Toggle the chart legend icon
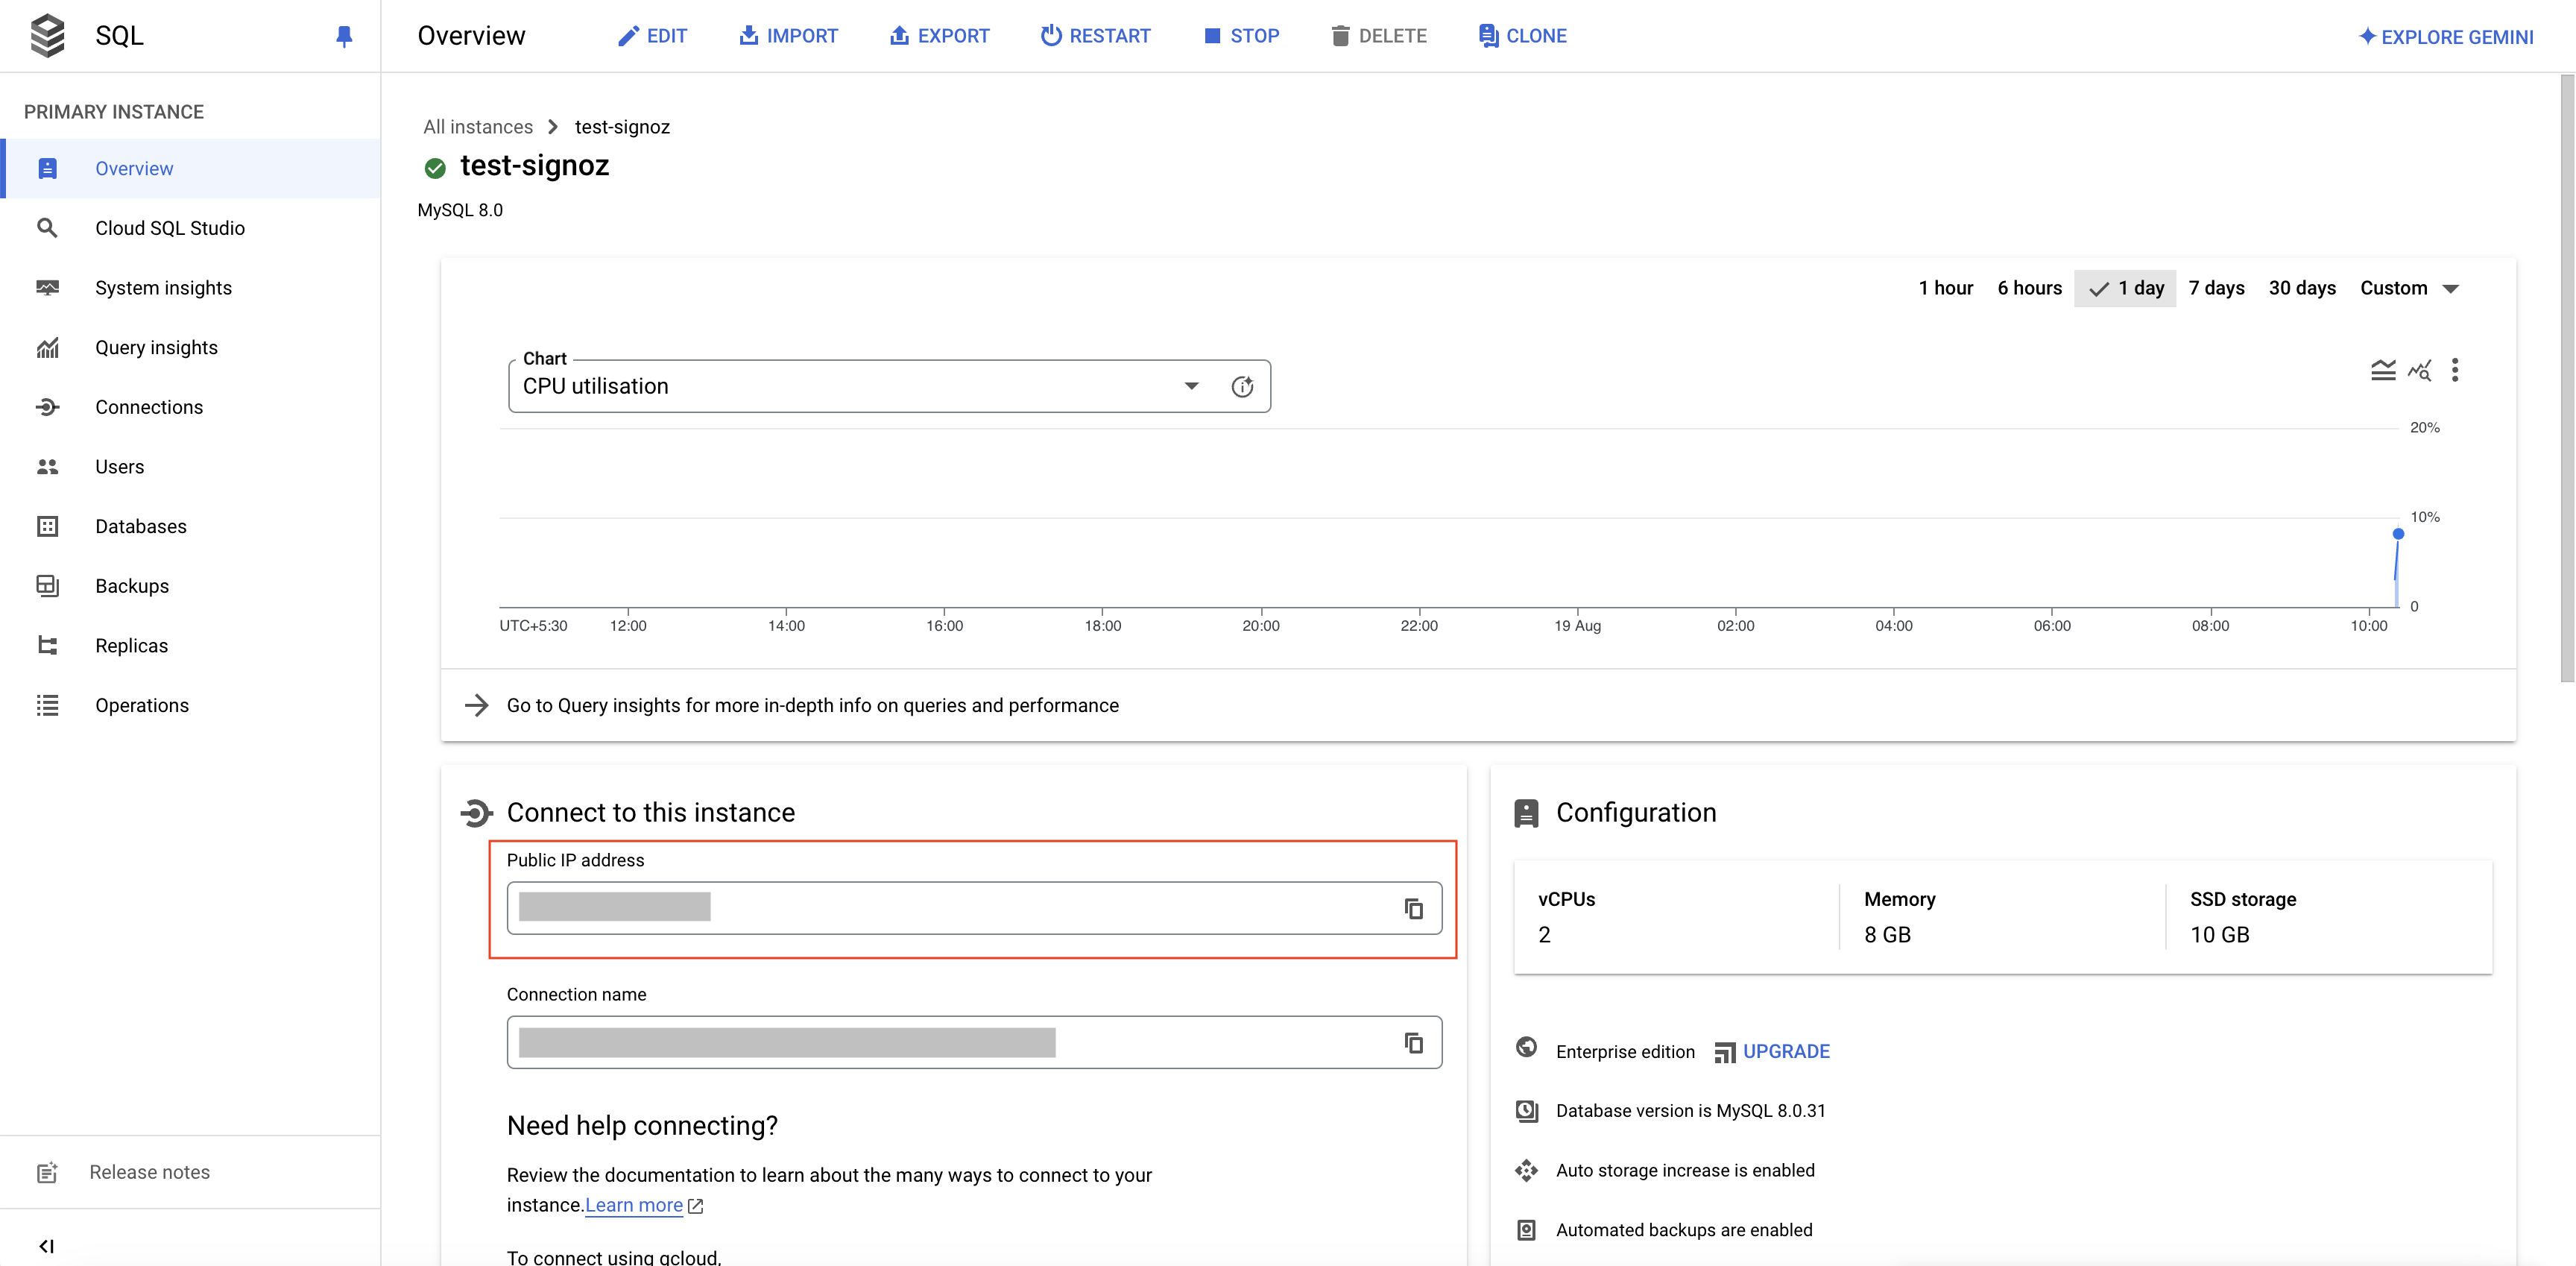The height and width of the screenshot is (1266, 2576). point(2383,370)
